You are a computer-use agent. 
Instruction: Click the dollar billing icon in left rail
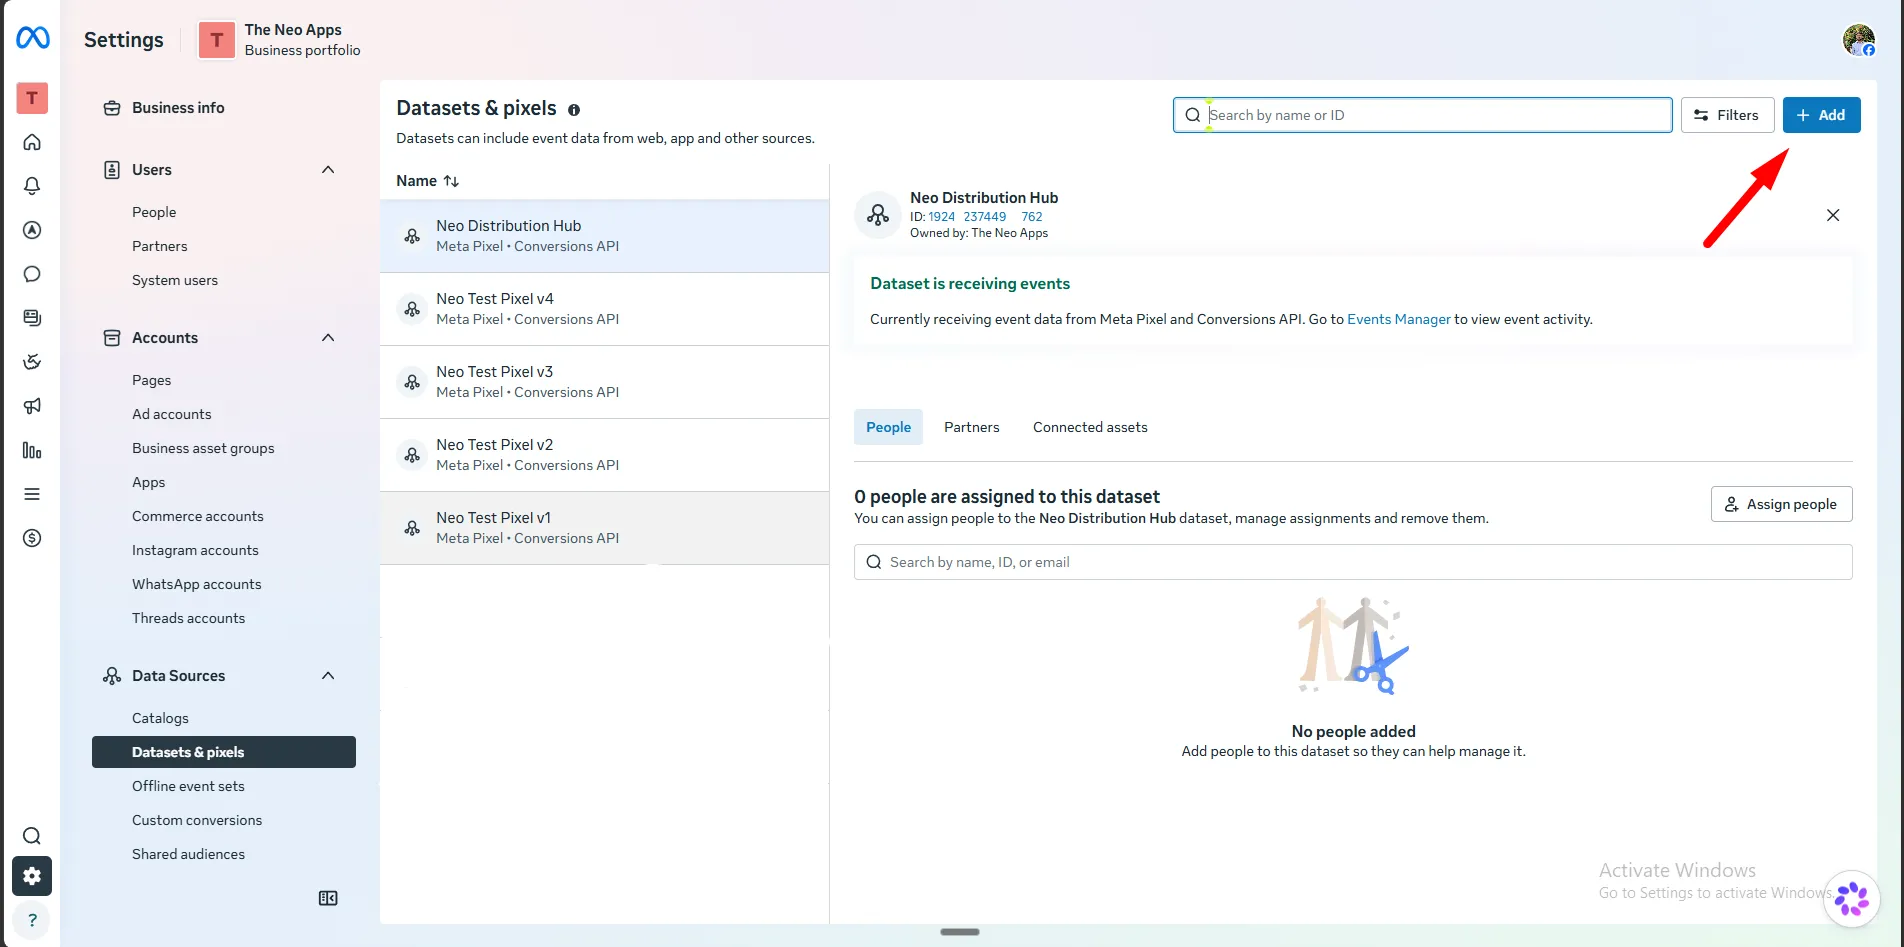tap(32, 538)
